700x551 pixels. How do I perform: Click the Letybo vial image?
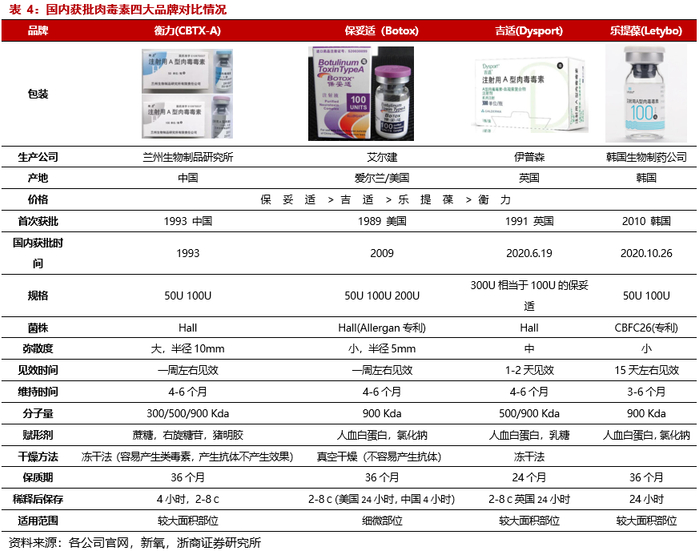(646, 93)
